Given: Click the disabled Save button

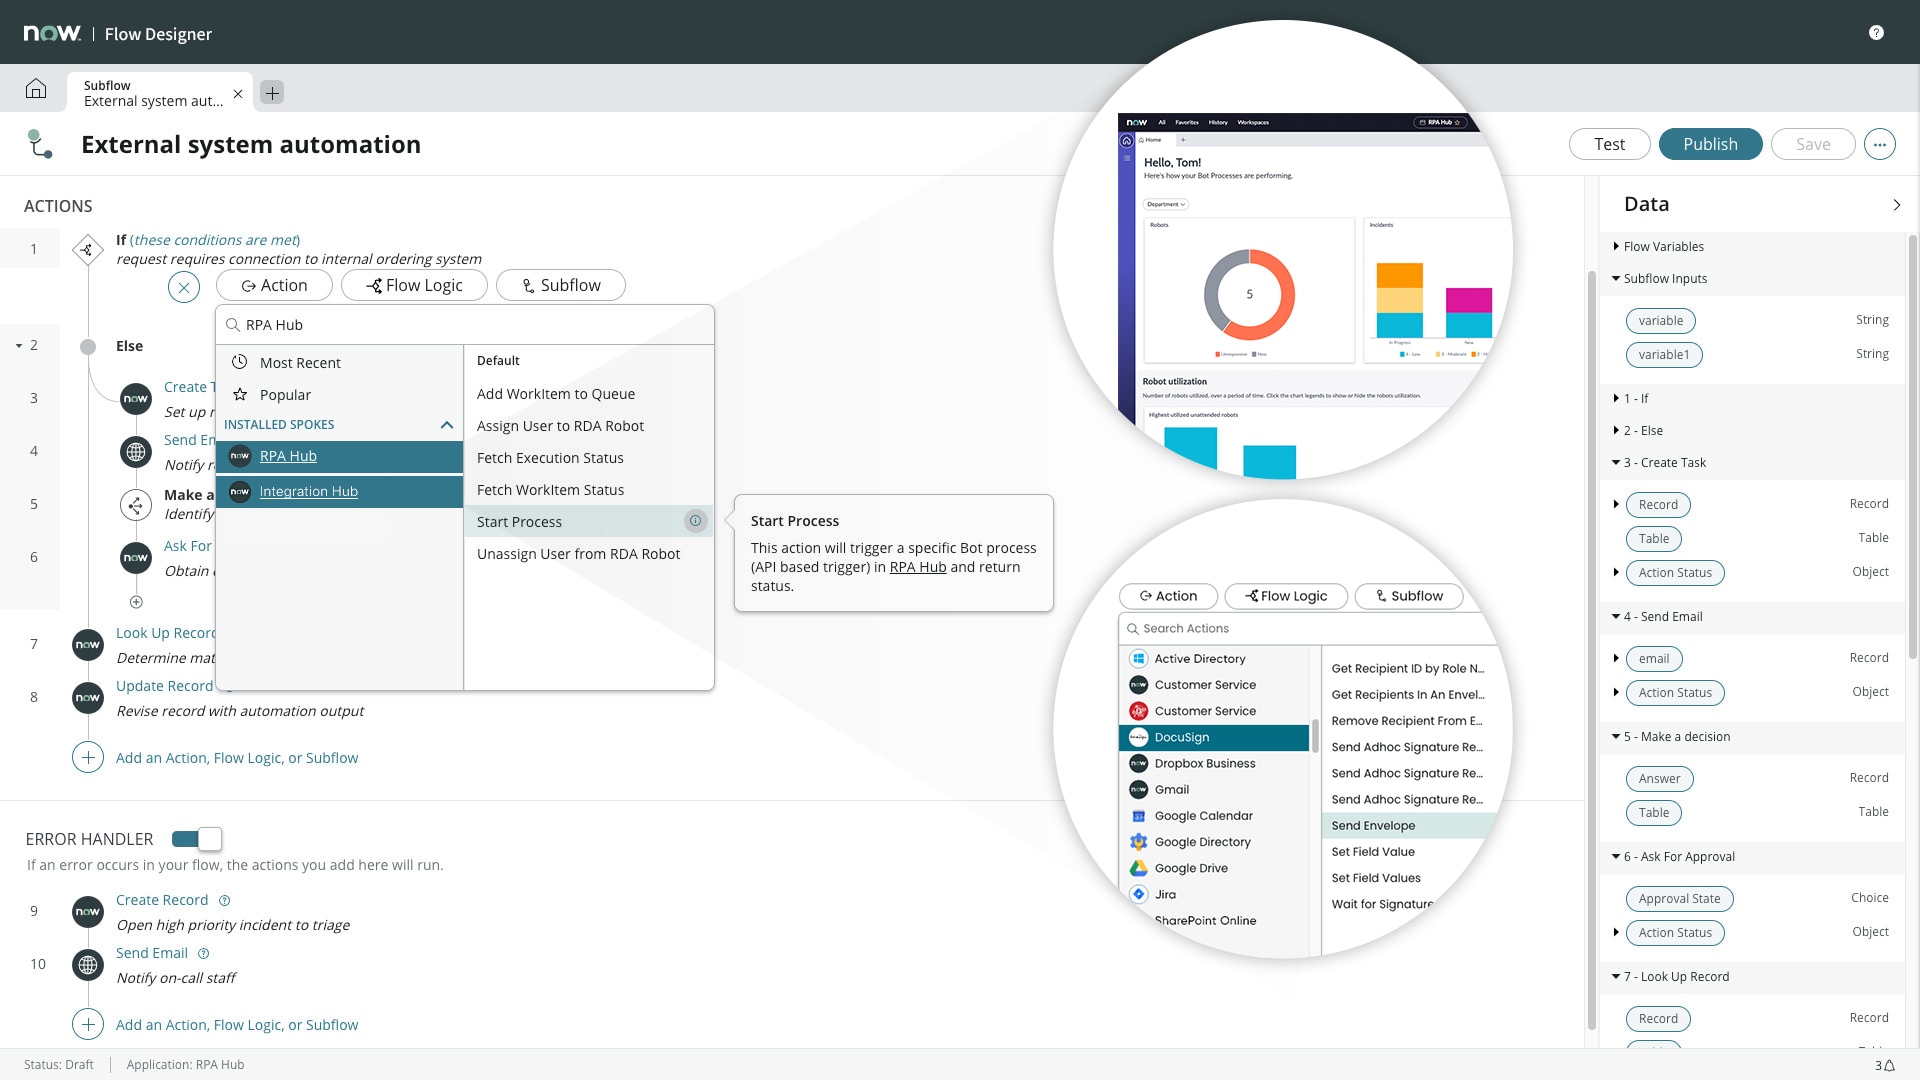Looking at the screenshot, I should [1812, 144].
